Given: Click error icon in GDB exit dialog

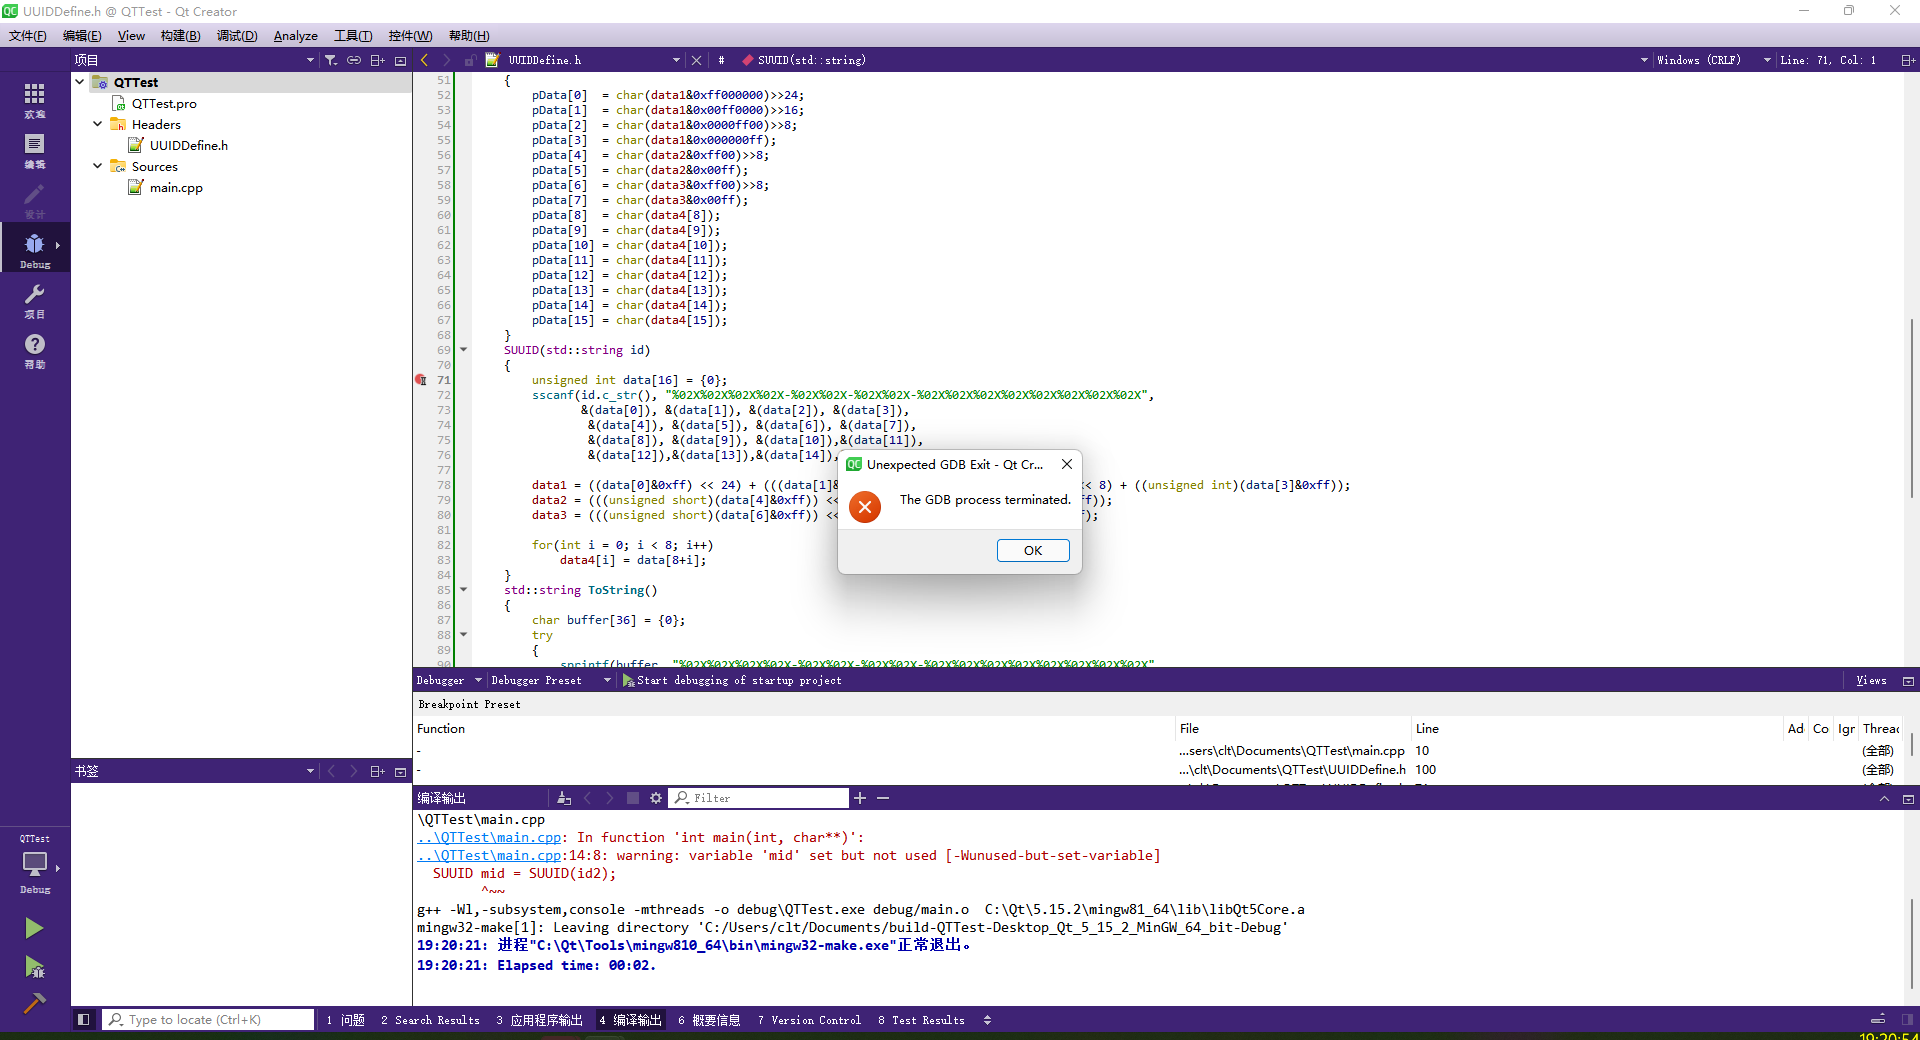Looking at the screenshot, I should (x=865, y=507).
